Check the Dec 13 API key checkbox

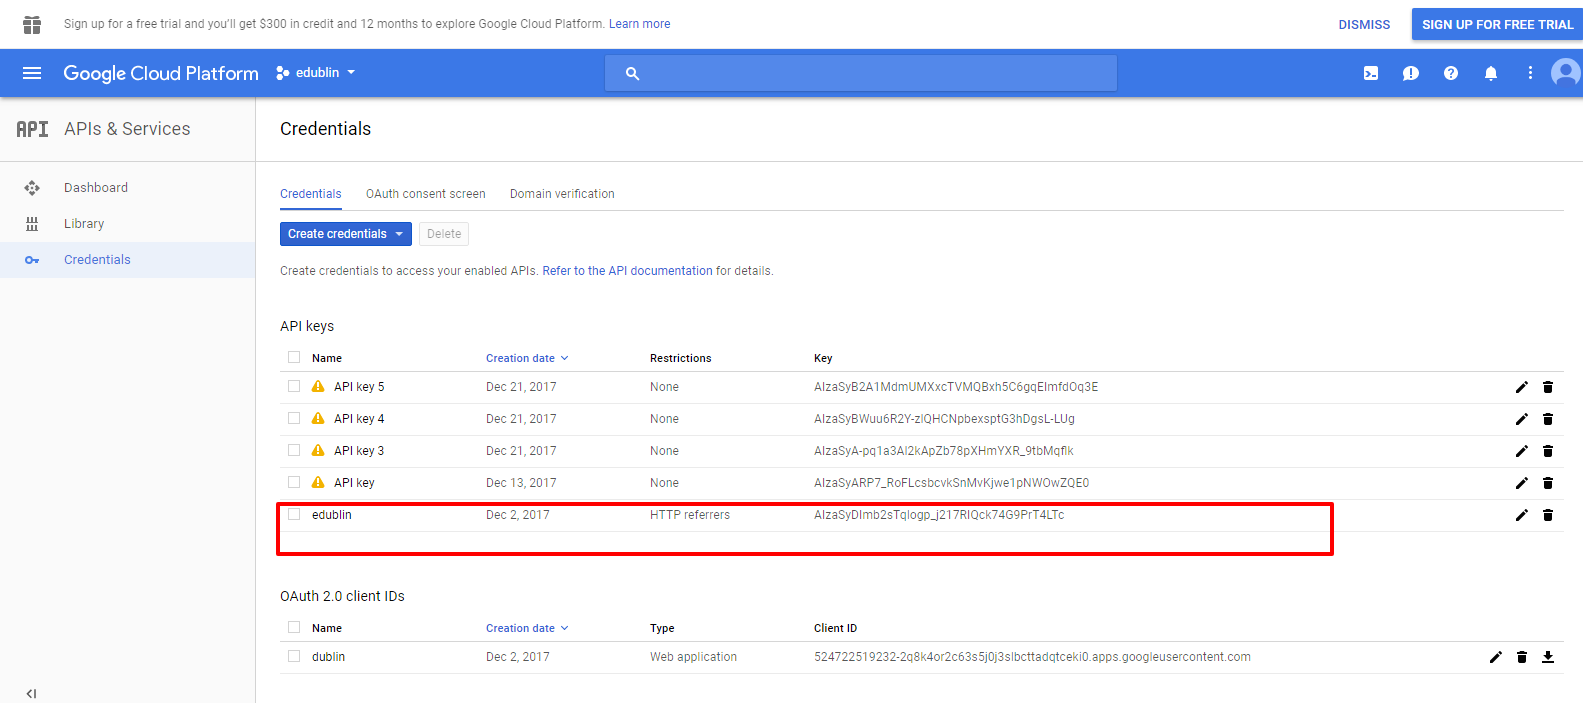(x=294, y=482)
